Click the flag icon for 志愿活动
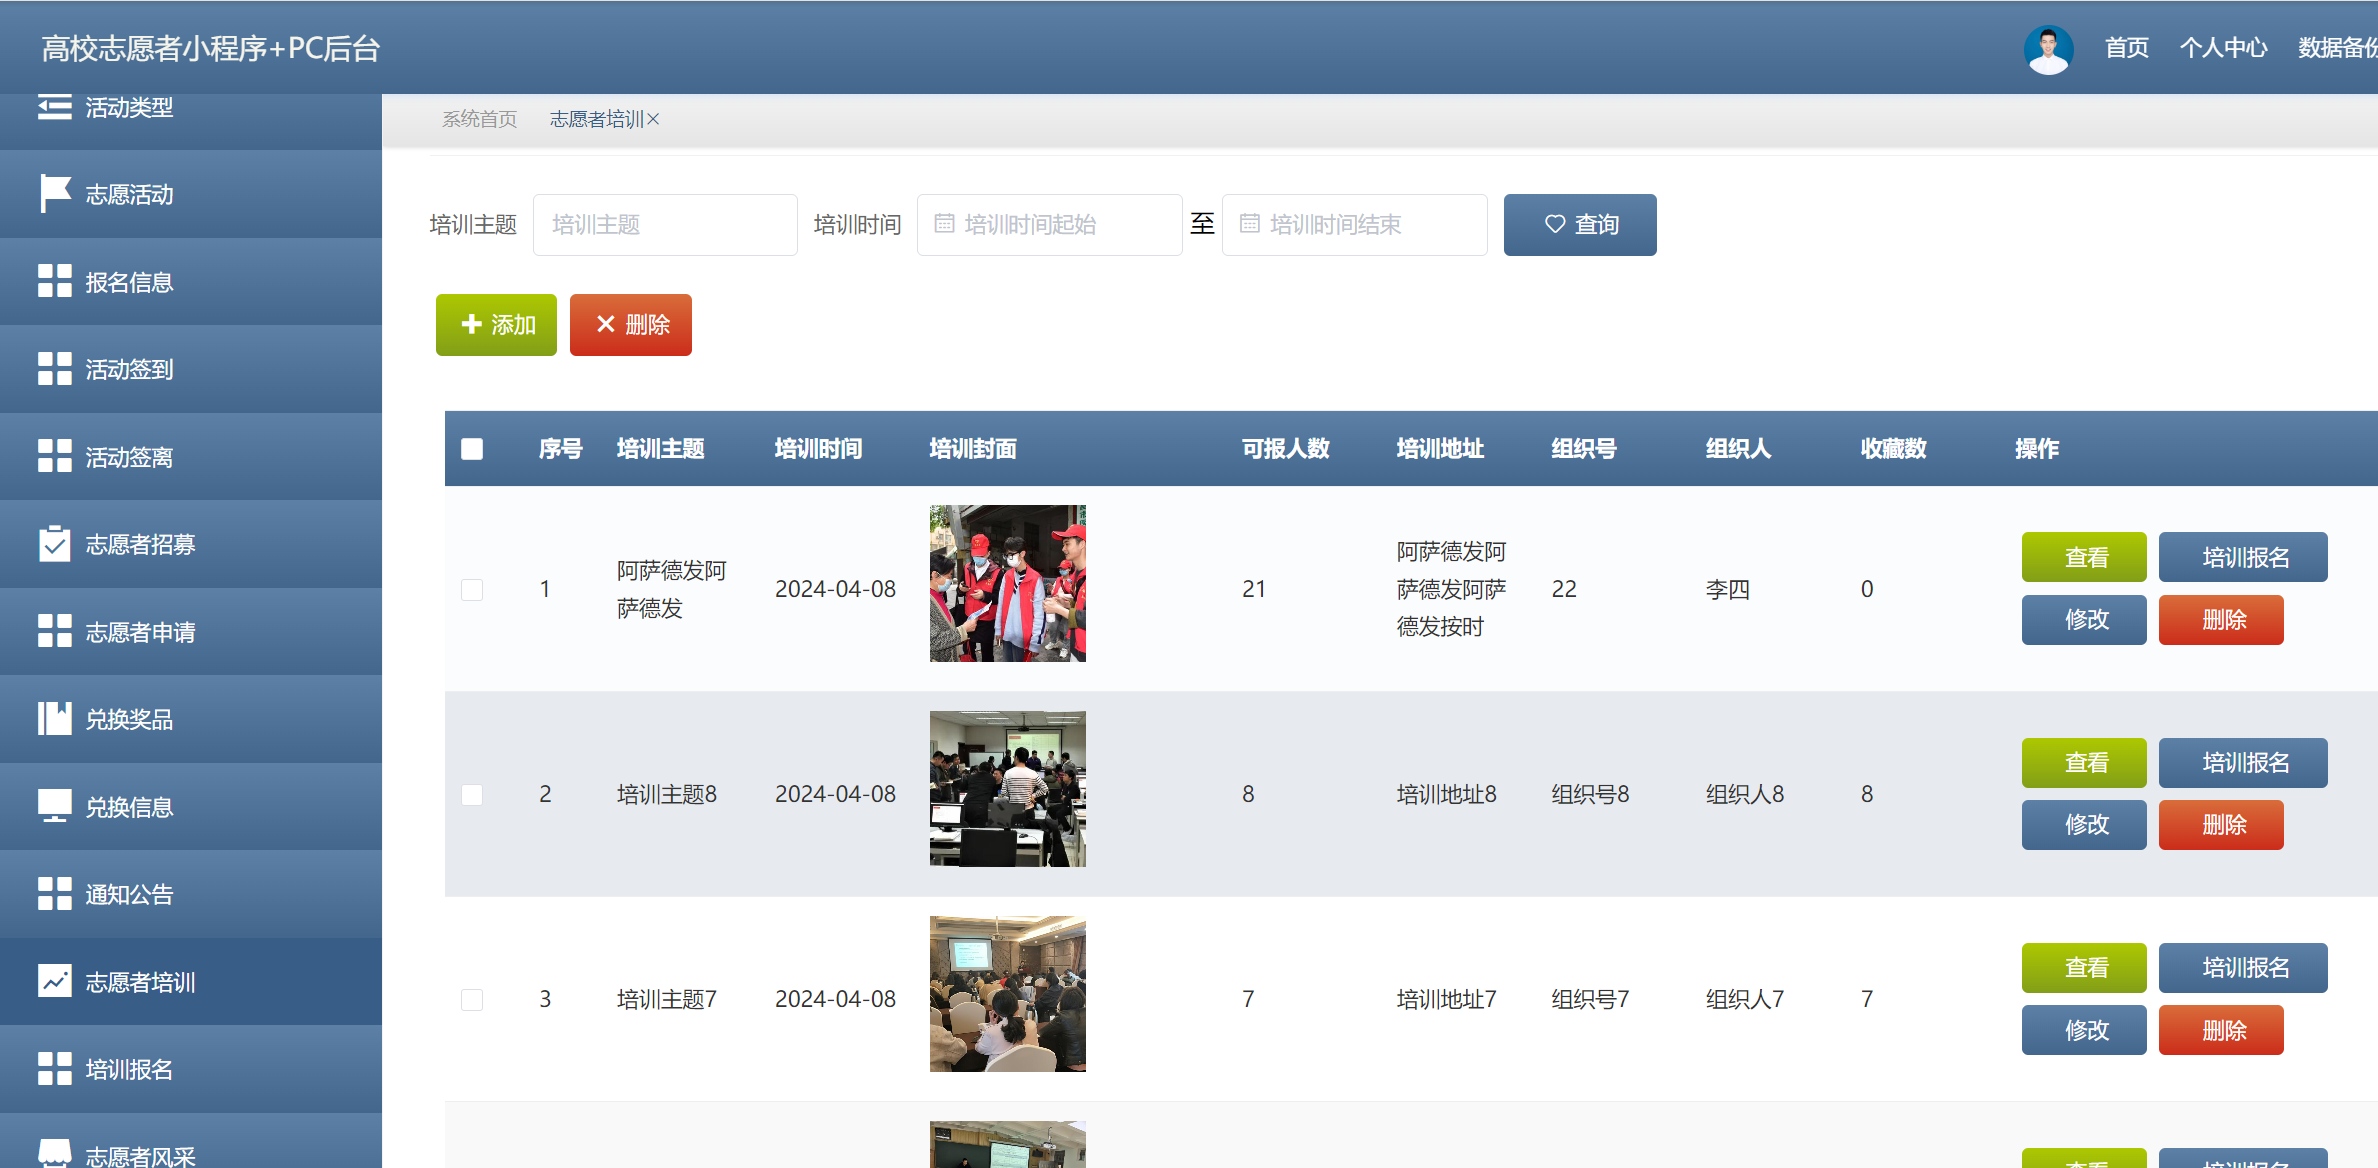Screen dimensions: 2378x1168 tap(54, 194)
